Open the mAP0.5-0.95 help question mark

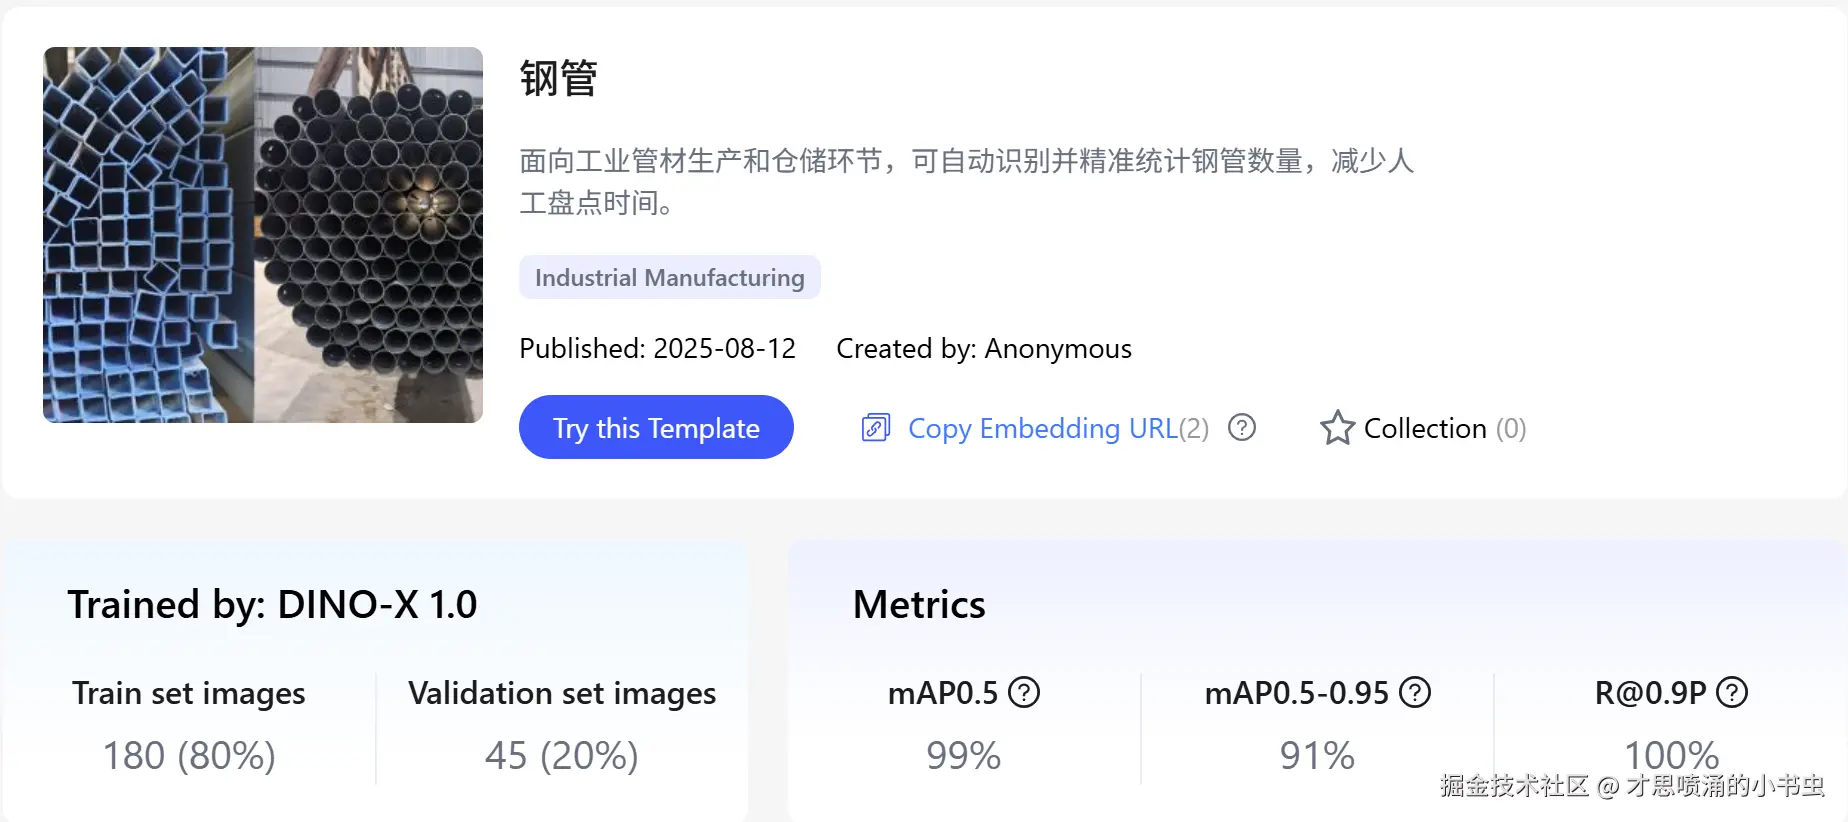coord(1415,692)
